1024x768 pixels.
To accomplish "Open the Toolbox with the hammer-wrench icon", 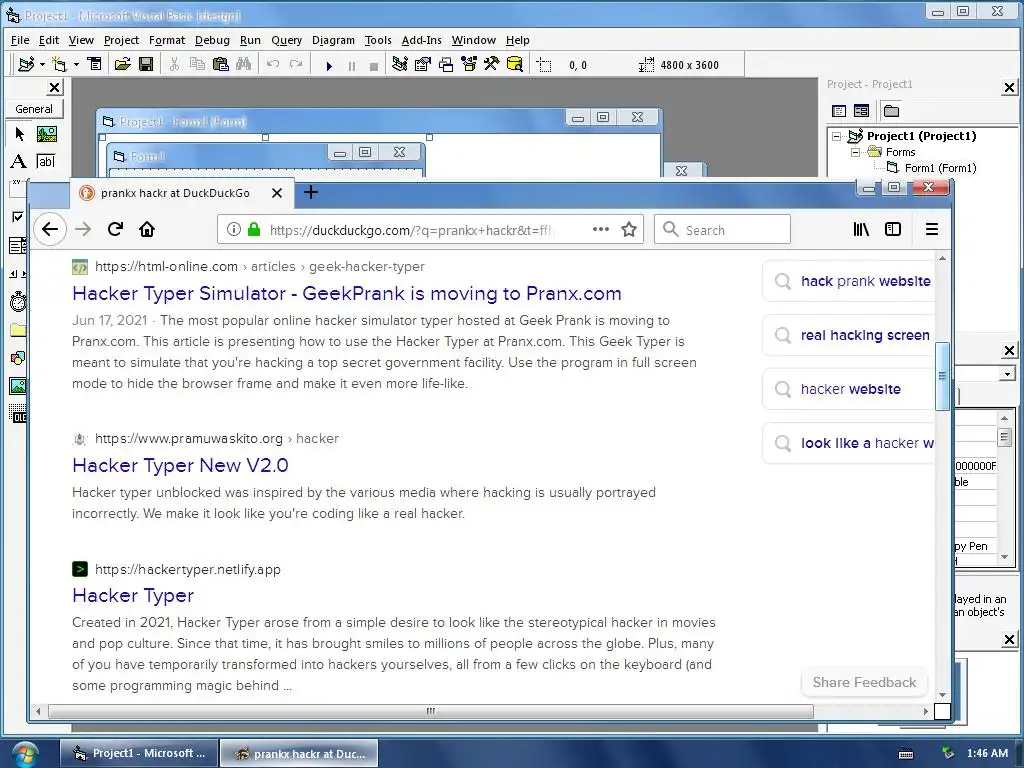I will tap(492, 64).
